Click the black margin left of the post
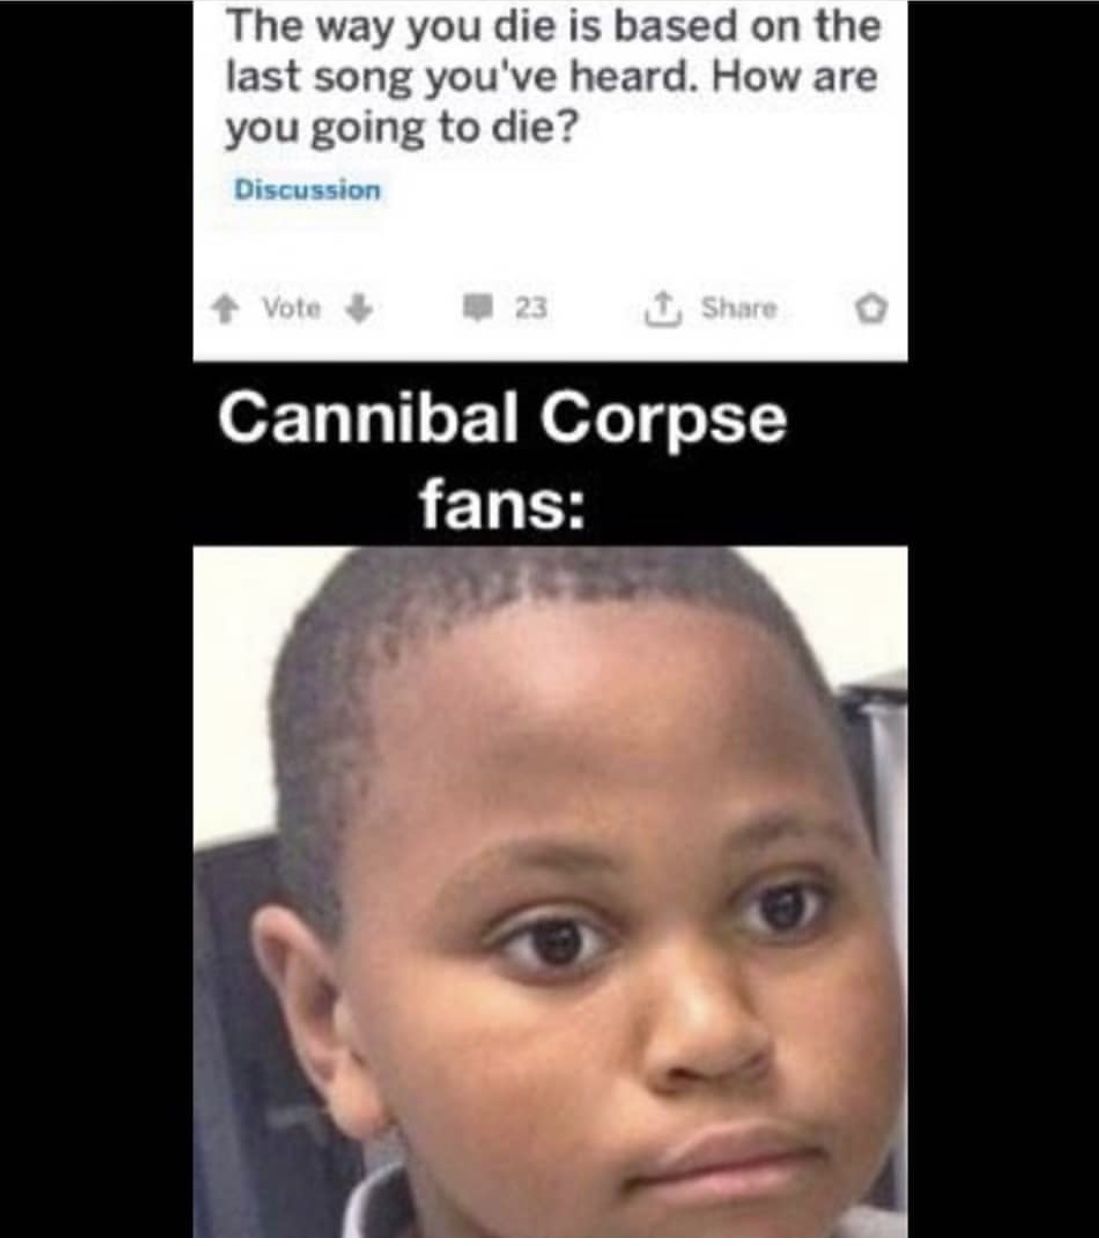 (x=96, y=620)
